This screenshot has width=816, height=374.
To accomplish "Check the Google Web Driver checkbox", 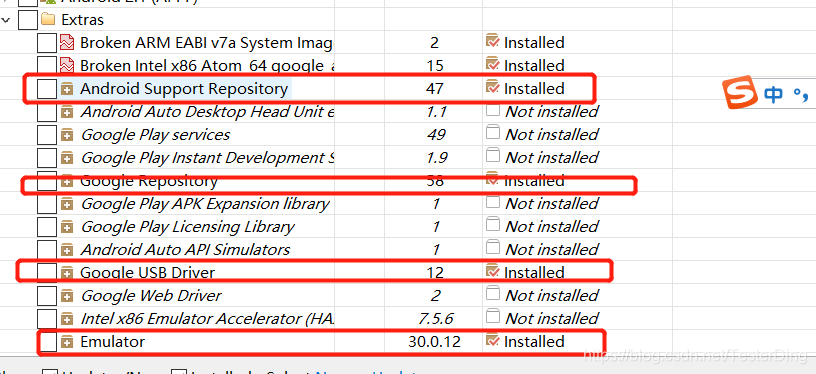I will click(47, 295).
